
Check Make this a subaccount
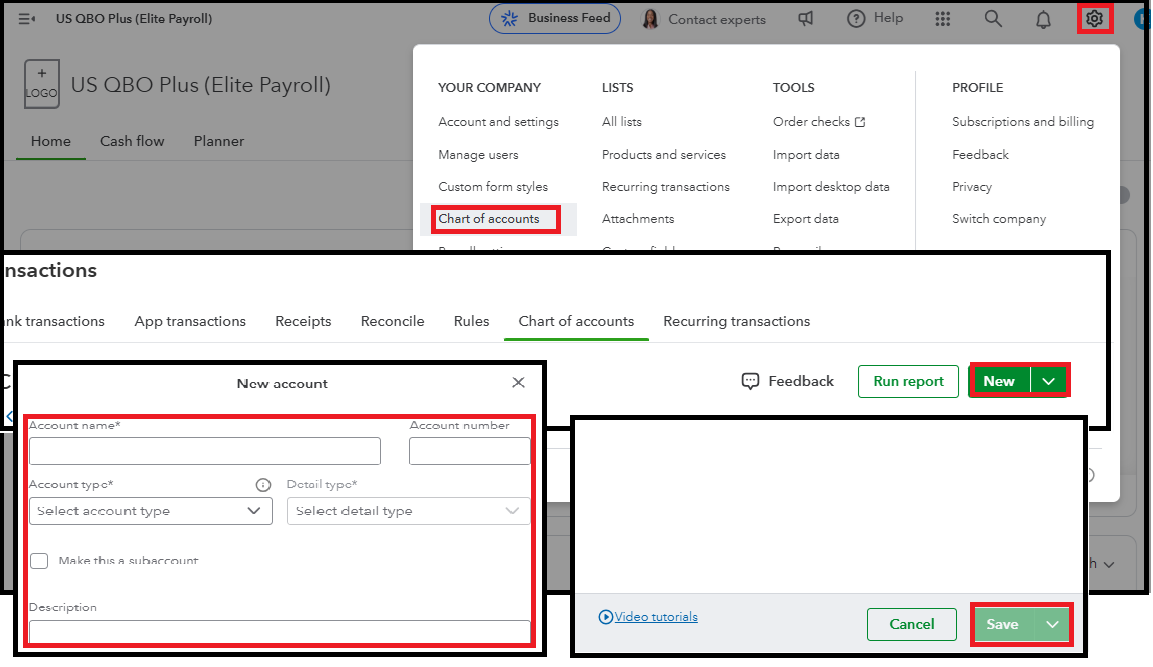pos(39,560)
